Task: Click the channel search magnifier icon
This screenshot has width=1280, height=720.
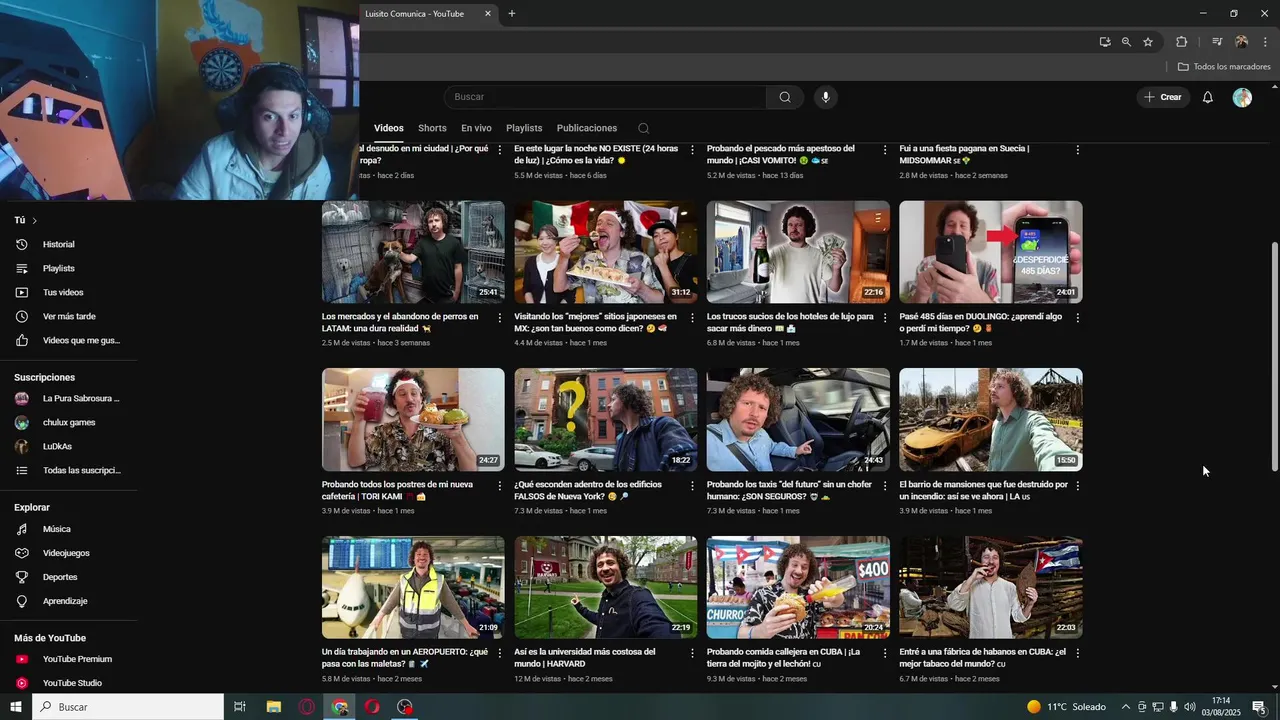Action: (643, 128)
